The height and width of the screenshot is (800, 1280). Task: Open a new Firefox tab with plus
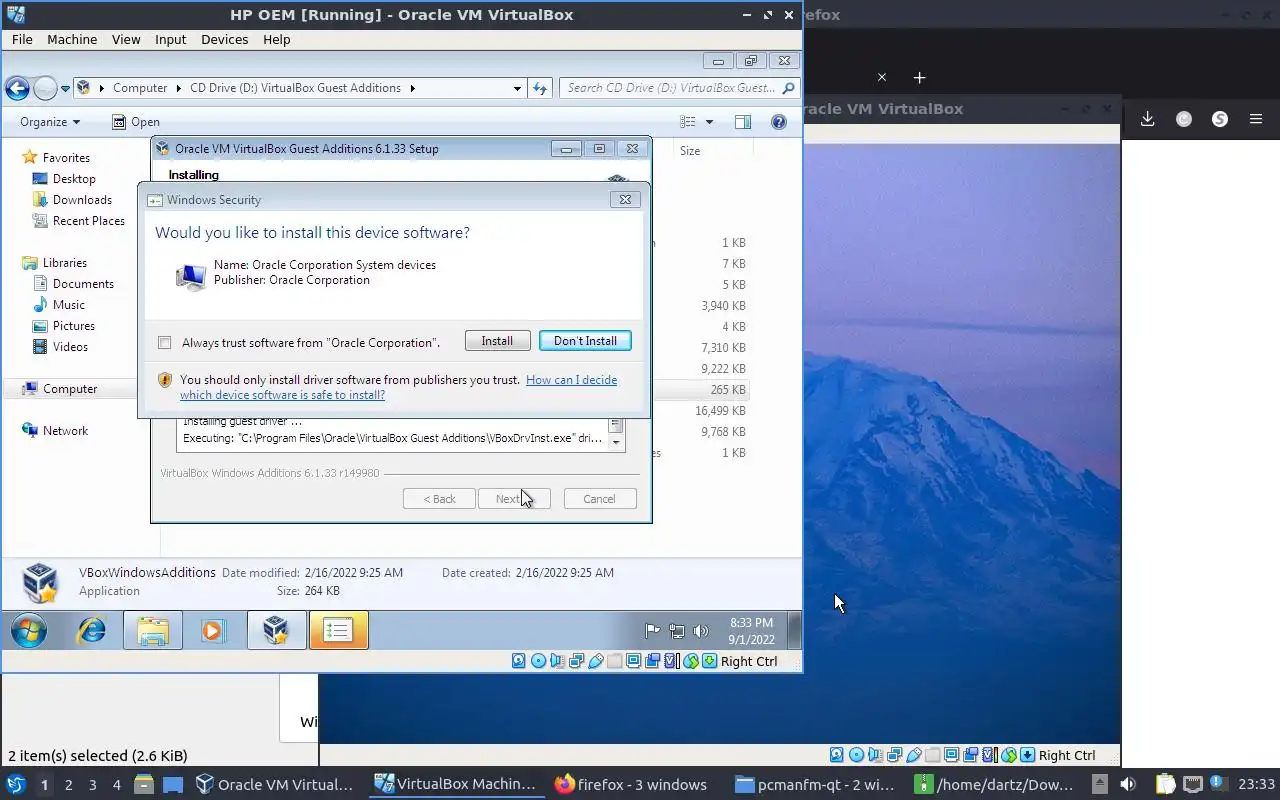[919, 77]
